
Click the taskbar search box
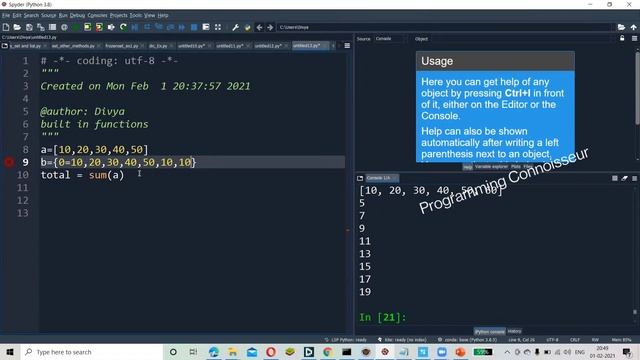(92, 352)
